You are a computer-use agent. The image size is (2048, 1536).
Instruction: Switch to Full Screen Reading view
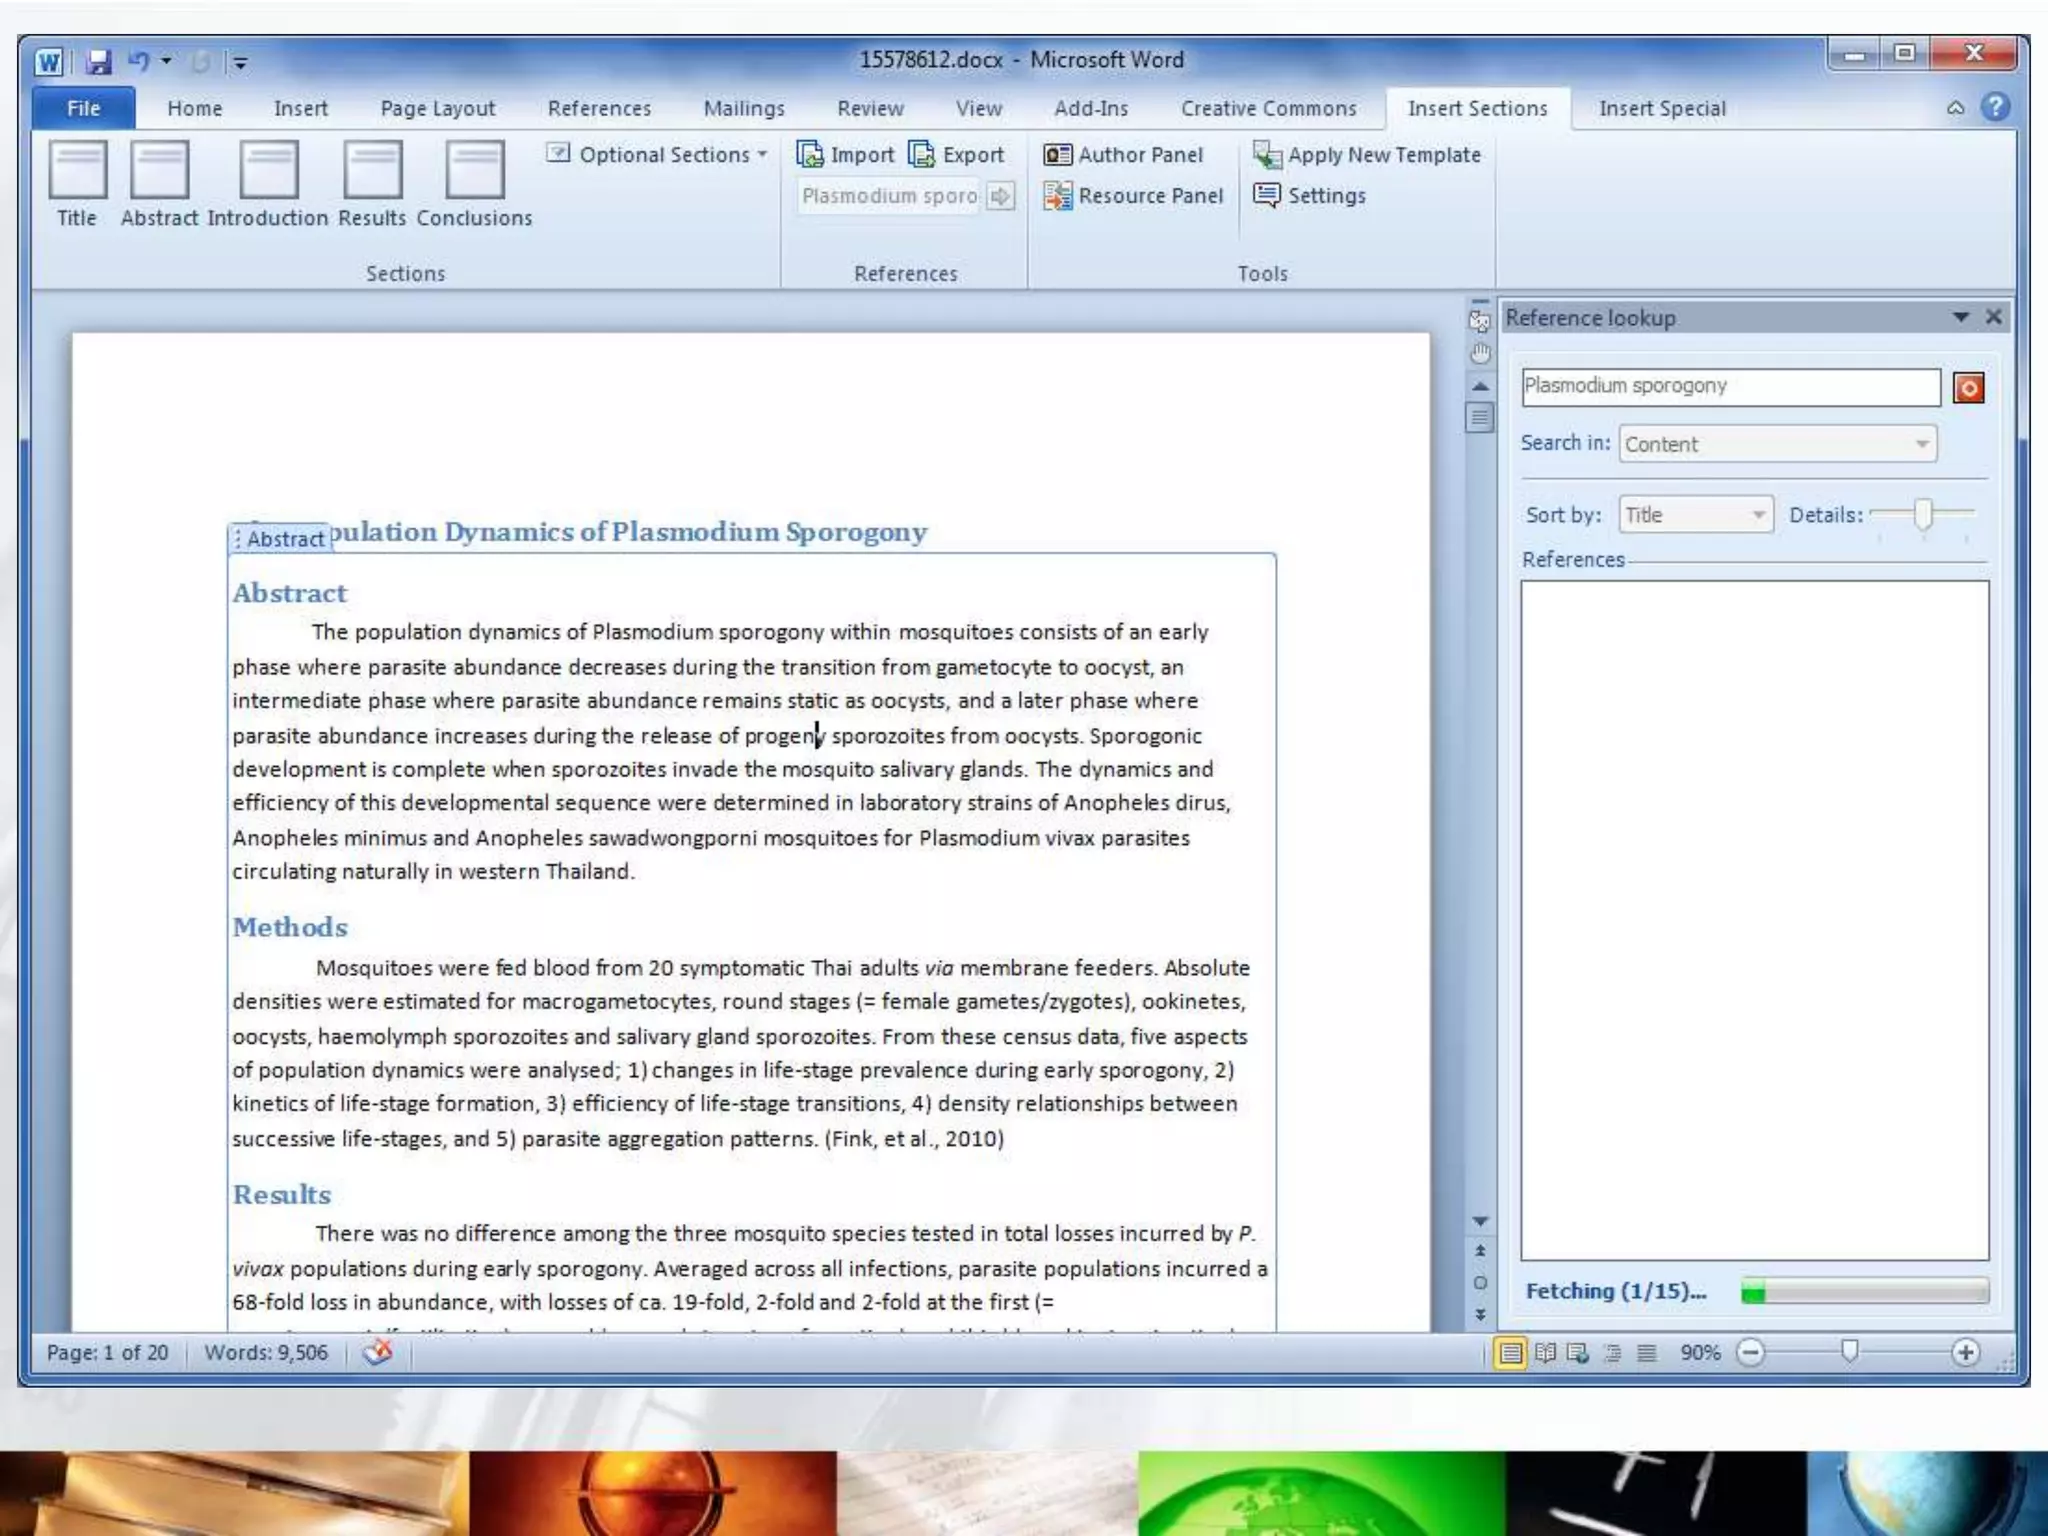1545,1353
